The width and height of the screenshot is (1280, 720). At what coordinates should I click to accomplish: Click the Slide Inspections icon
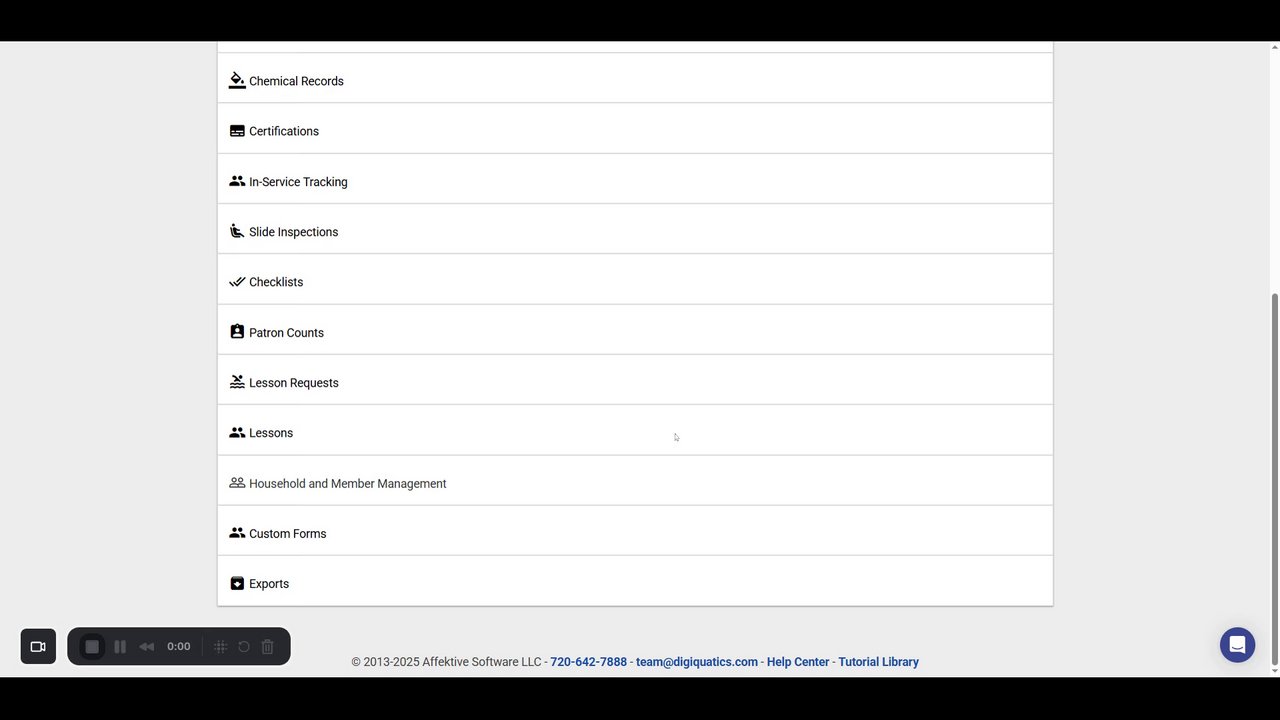237,231
